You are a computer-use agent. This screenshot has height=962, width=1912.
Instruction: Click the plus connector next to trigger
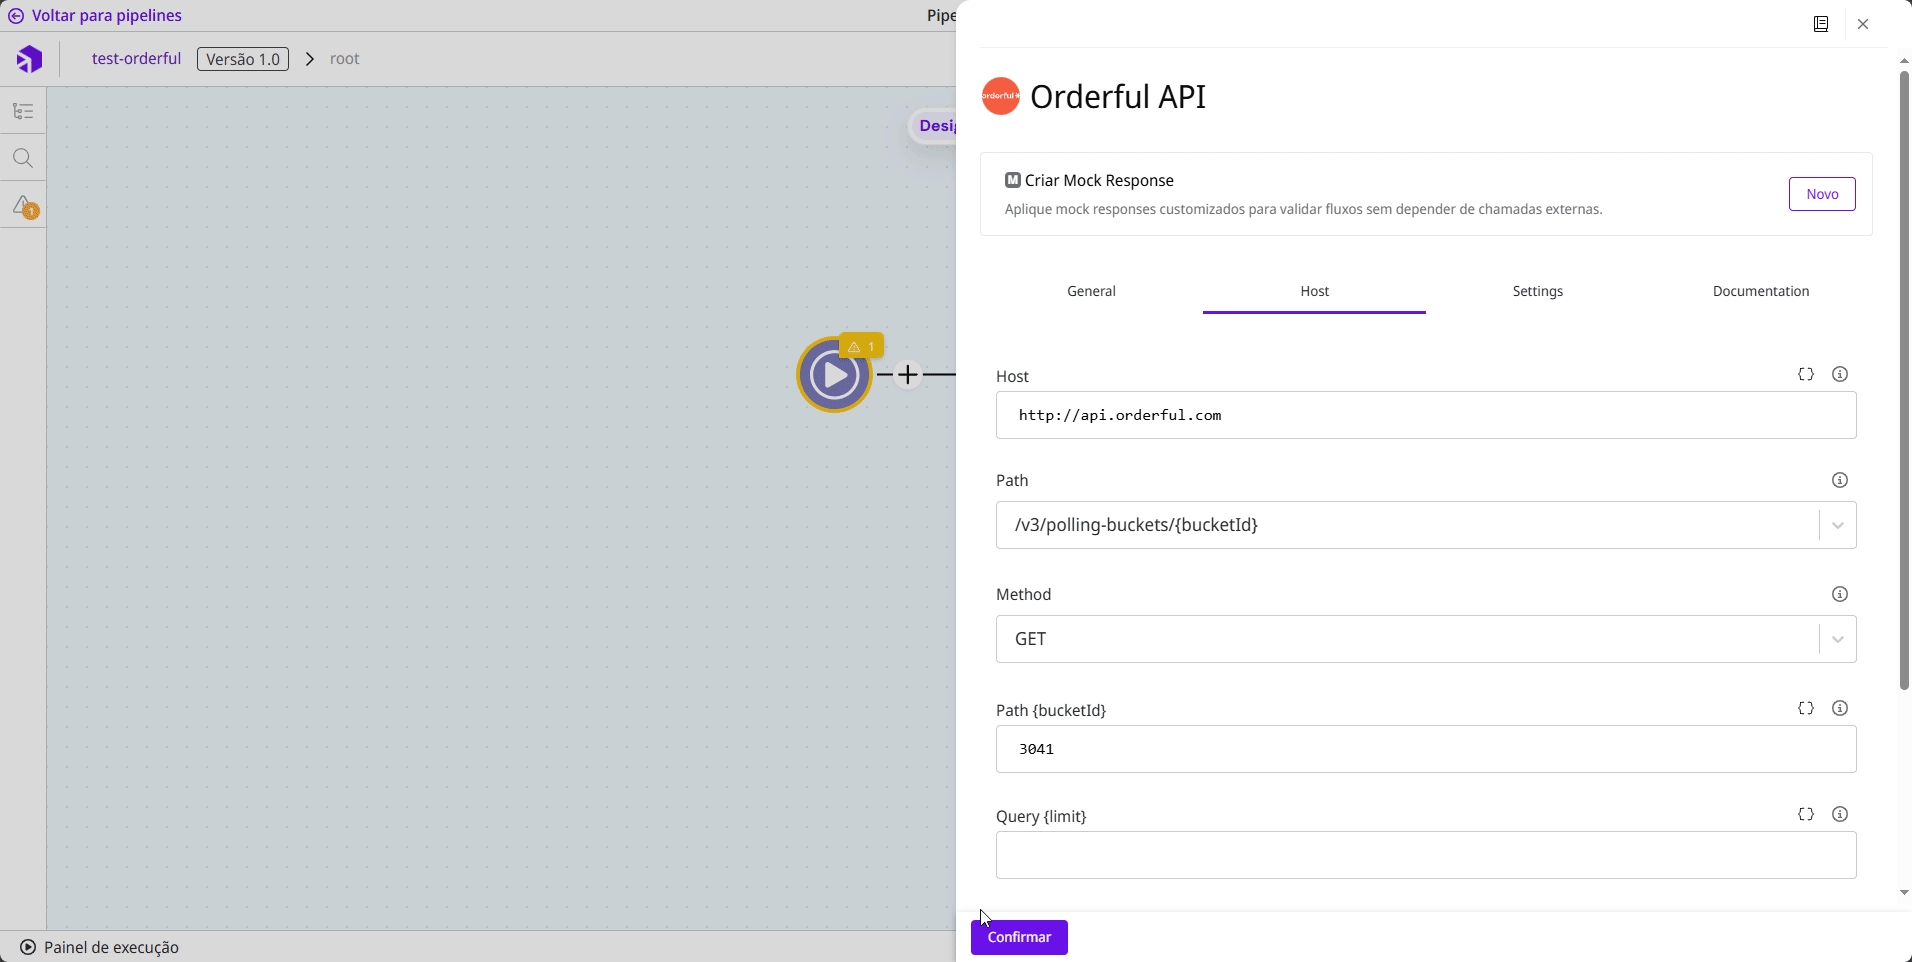pos(907,375)
